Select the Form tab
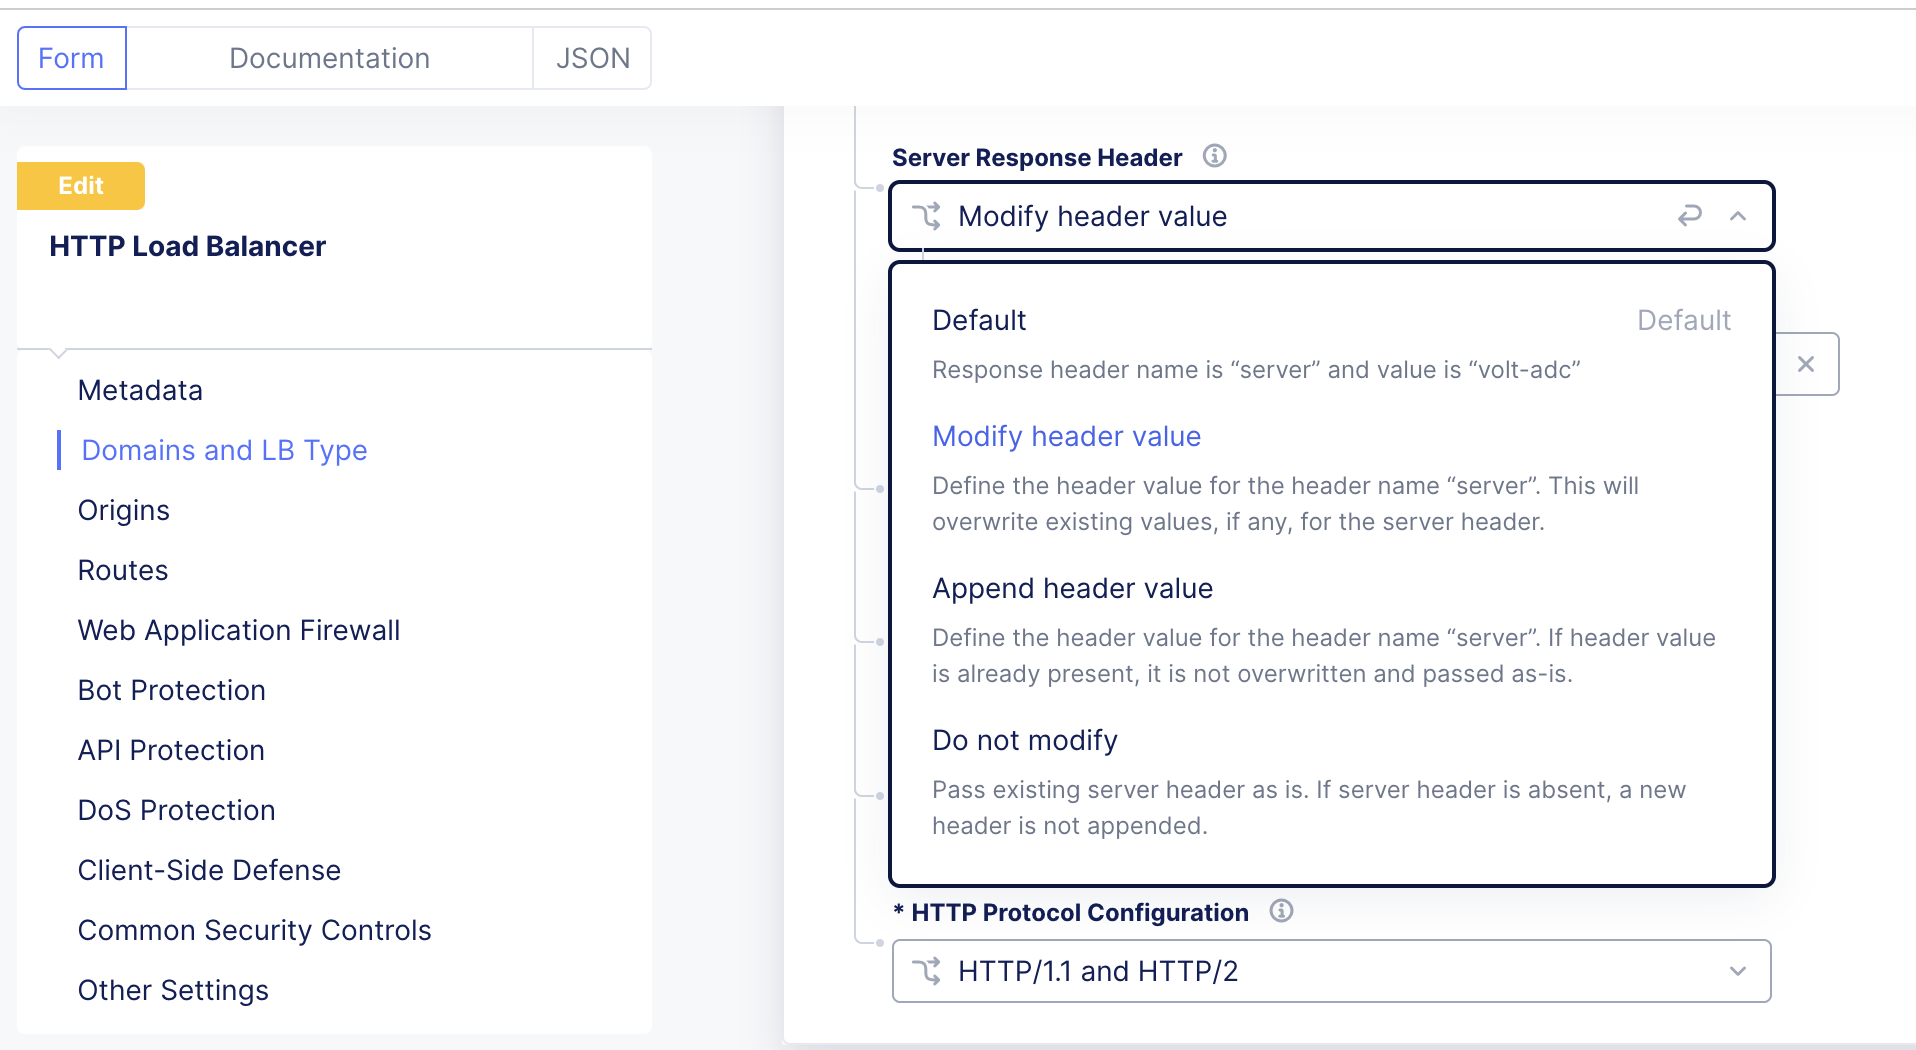The image size is (1916, 1050). [70, 57]
